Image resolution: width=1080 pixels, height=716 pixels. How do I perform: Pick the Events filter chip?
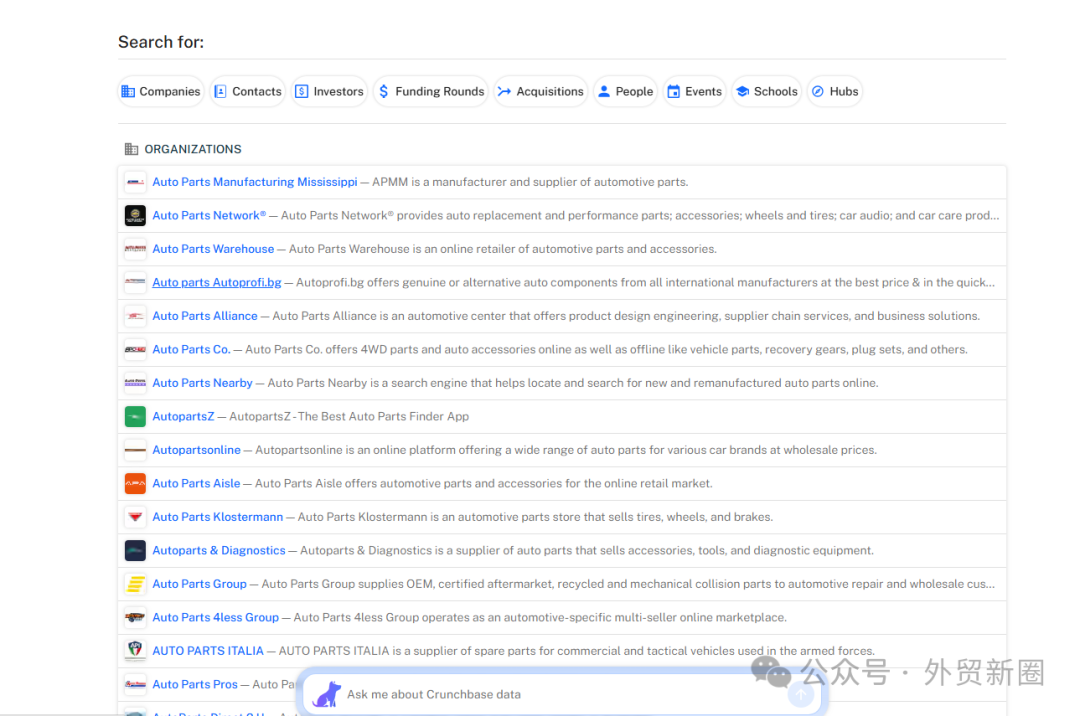click(694, 92)
